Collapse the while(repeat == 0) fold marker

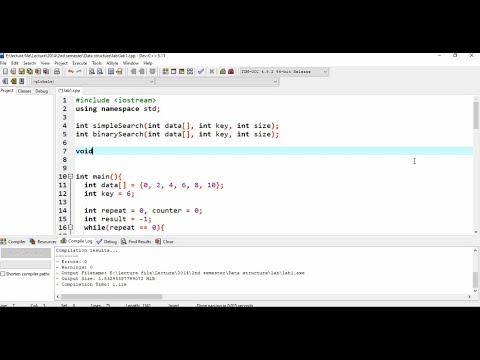[71, 227]
